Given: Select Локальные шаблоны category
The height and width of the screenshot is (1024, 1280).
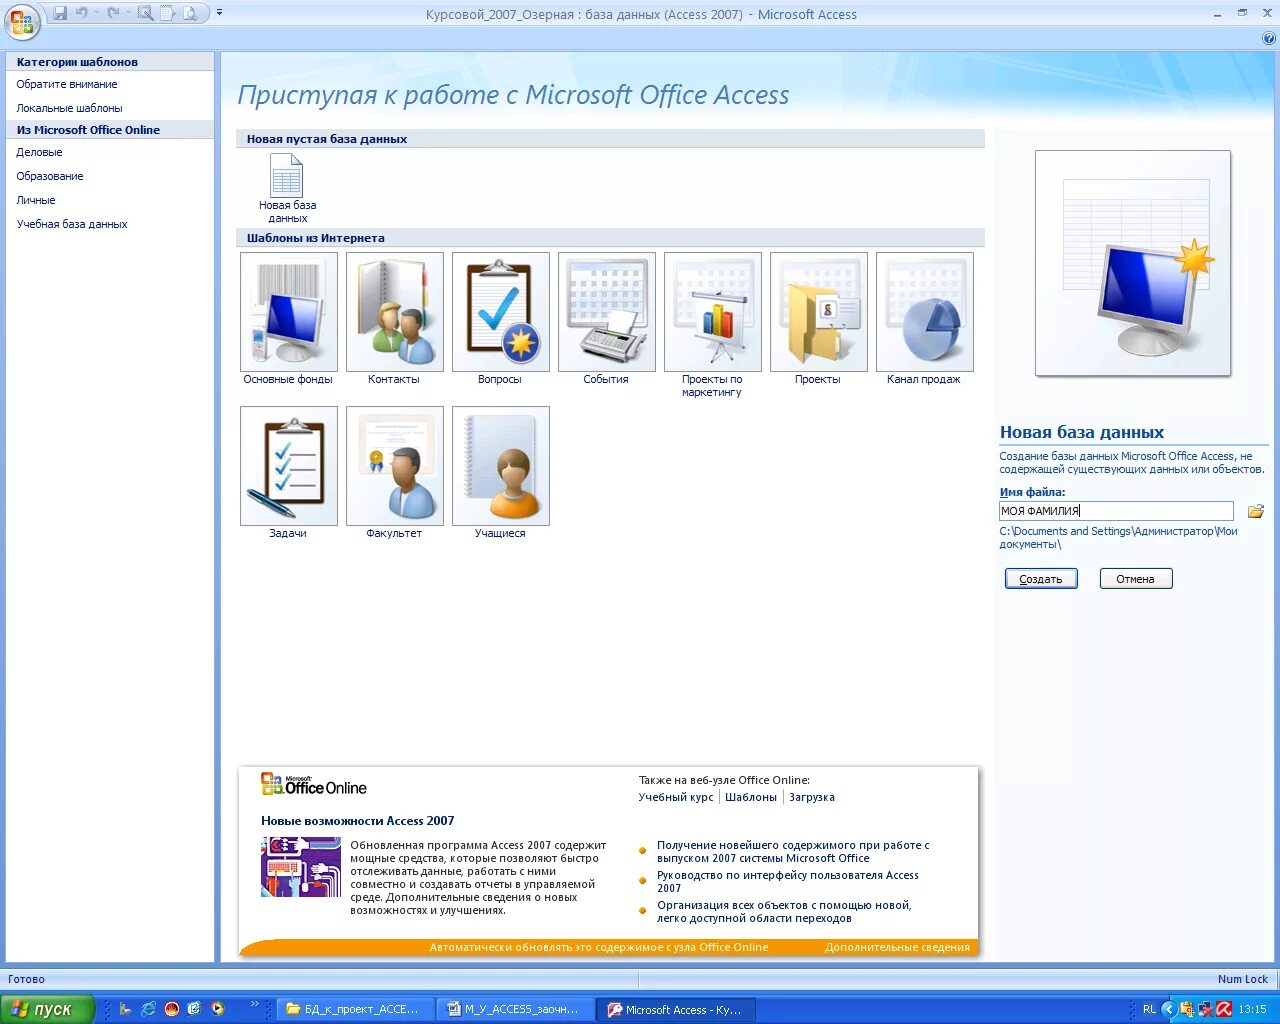Looking at the screenshot, I should coord(69,108).
